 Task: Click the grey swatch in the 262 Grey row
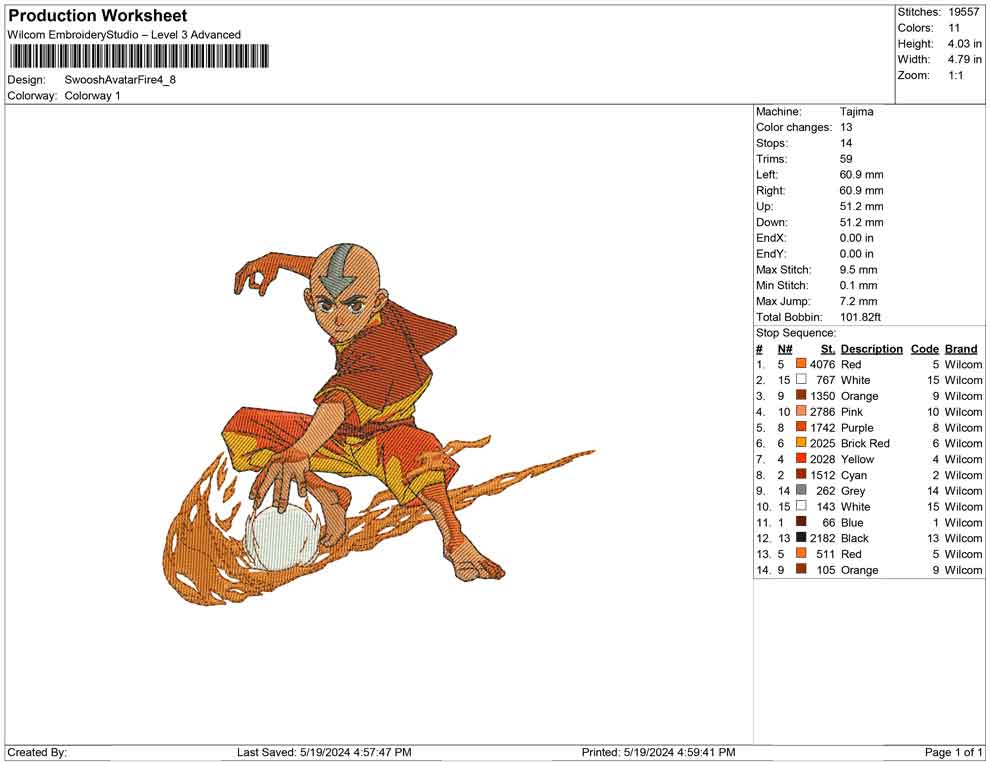[x=801, y=490]
